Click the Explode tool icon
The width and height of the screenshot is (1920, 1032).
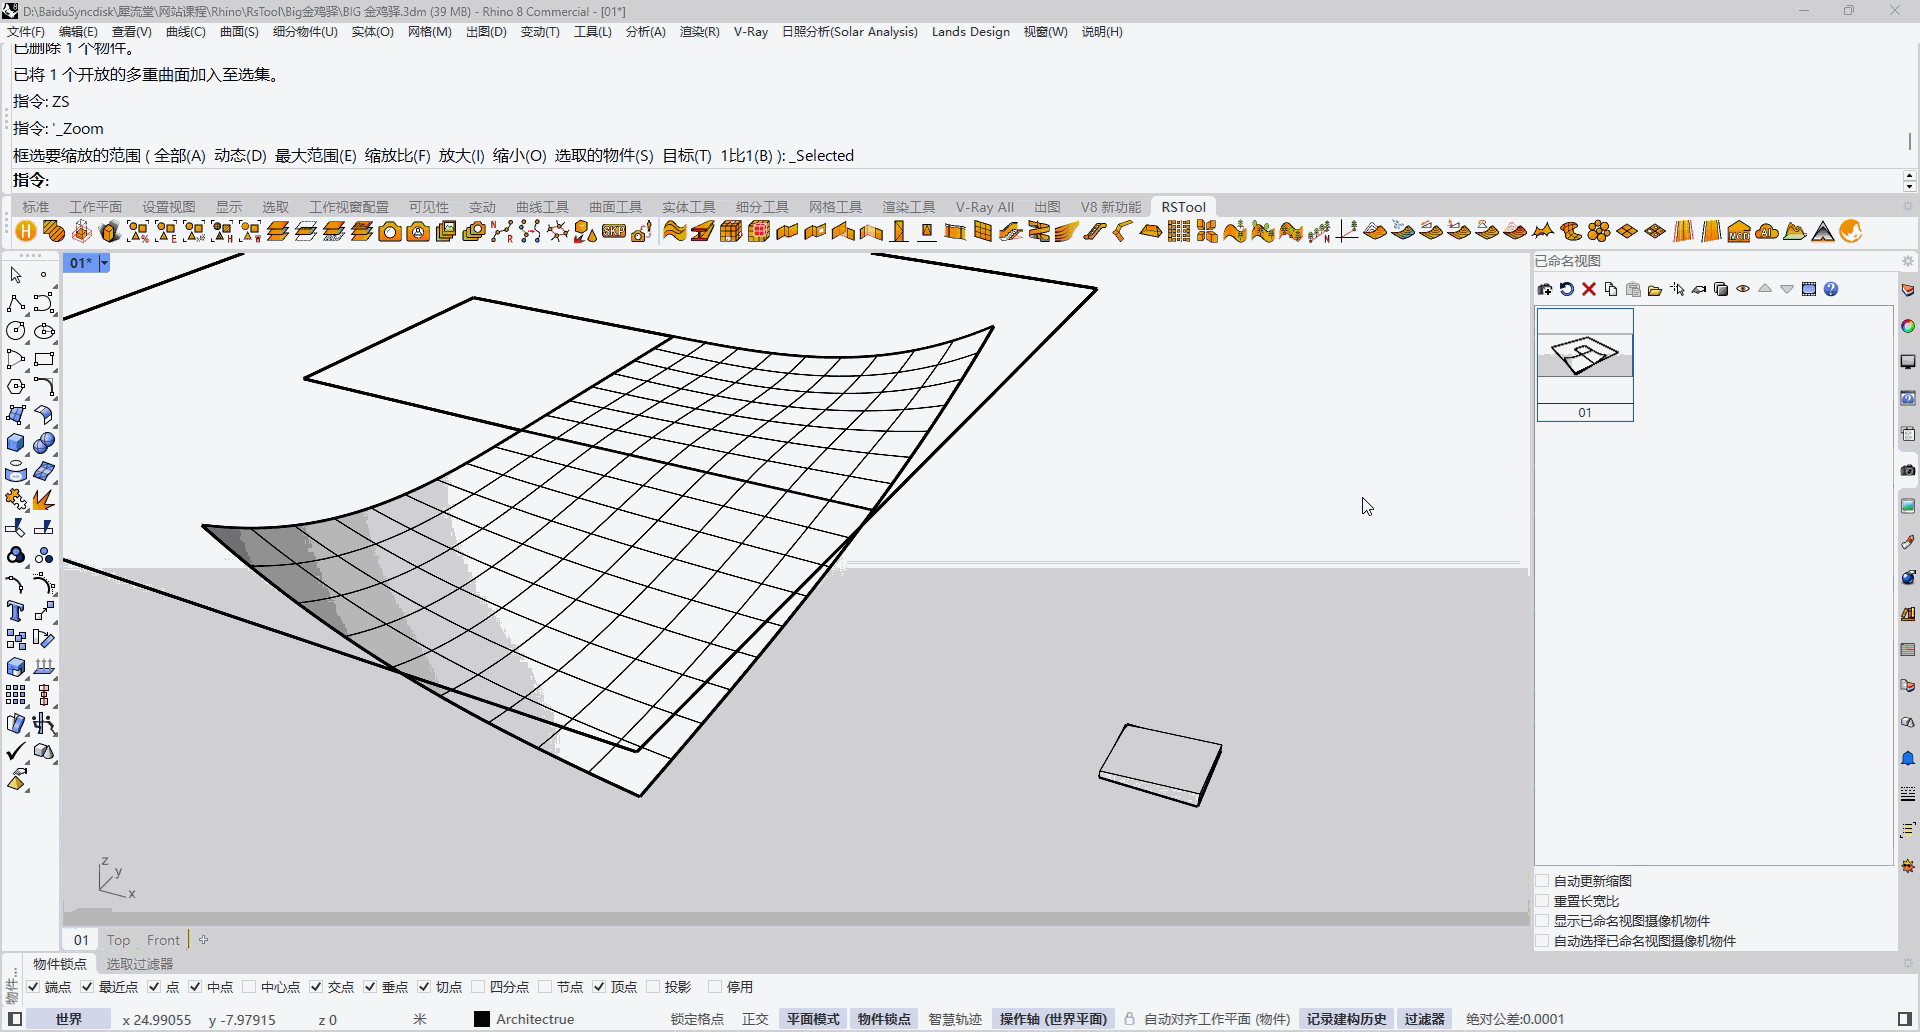(x=43, y=499)
